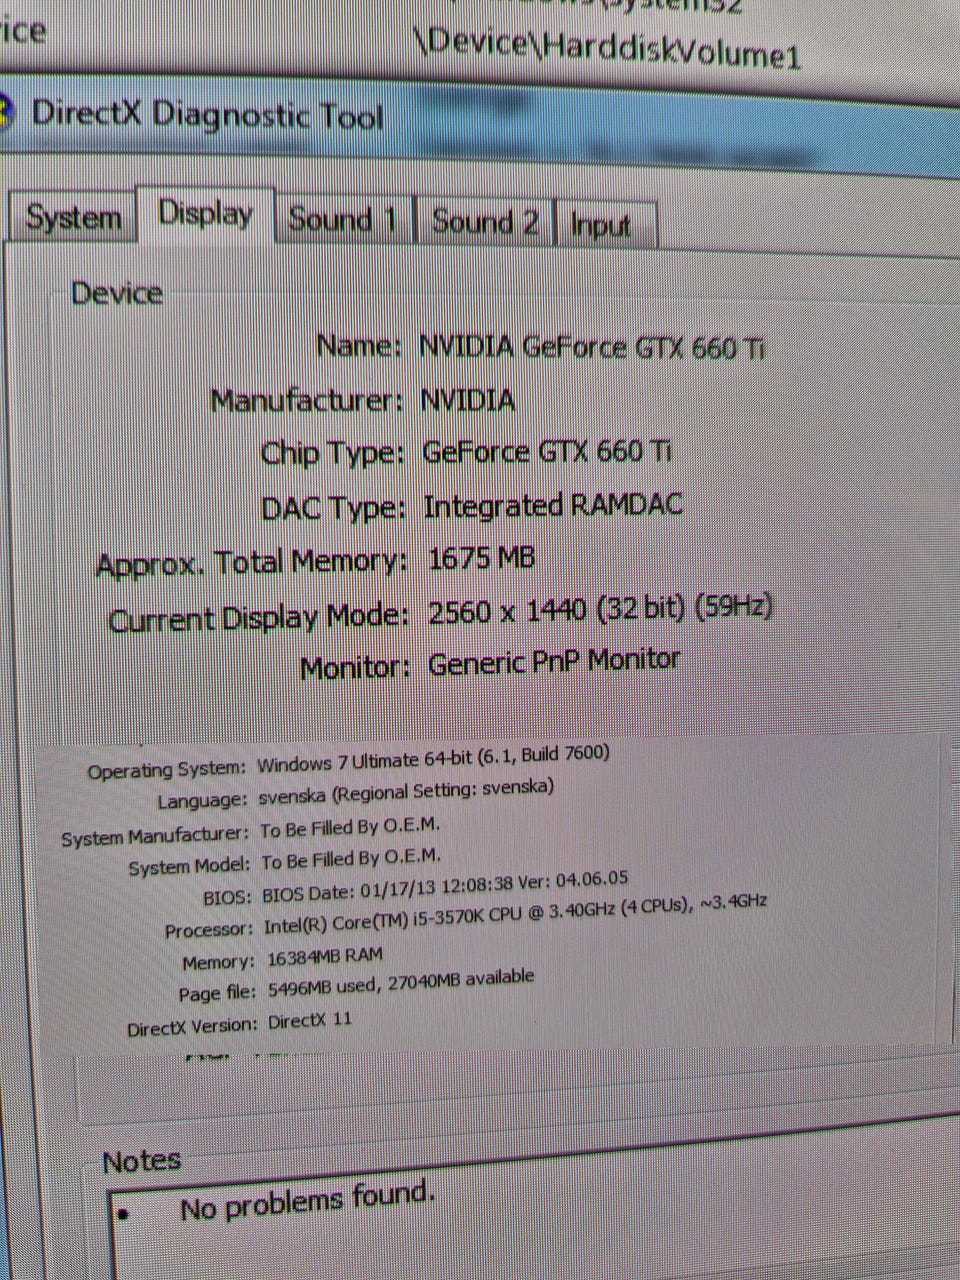This screenshot has height=1280, width=960.
Task: Select the Display tab
Action: click(x=205, y=214)
